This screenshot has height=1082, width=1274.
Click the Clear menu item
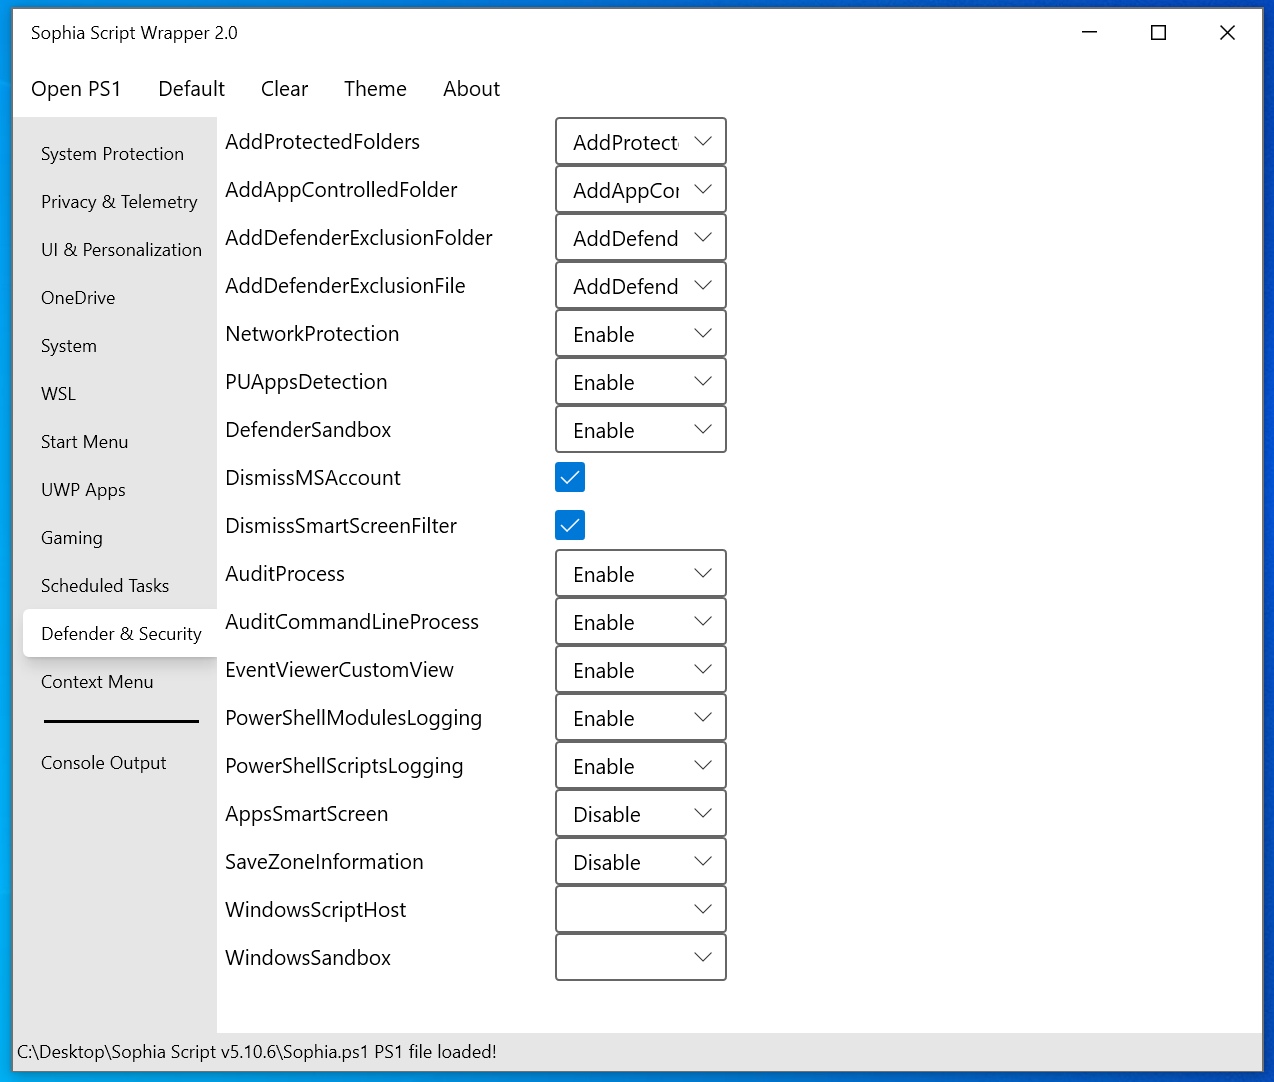pyautogui.click(x=284, y=89)
